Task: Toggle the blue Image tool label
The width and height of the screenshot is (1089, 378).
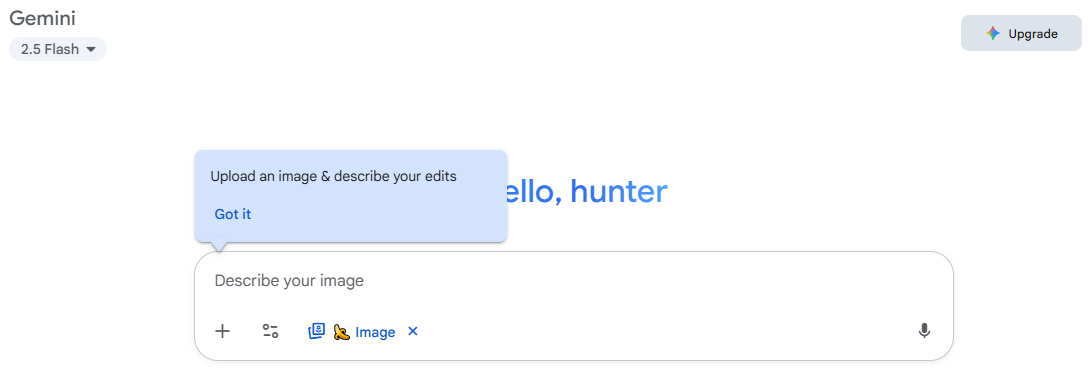Action: 375,332
